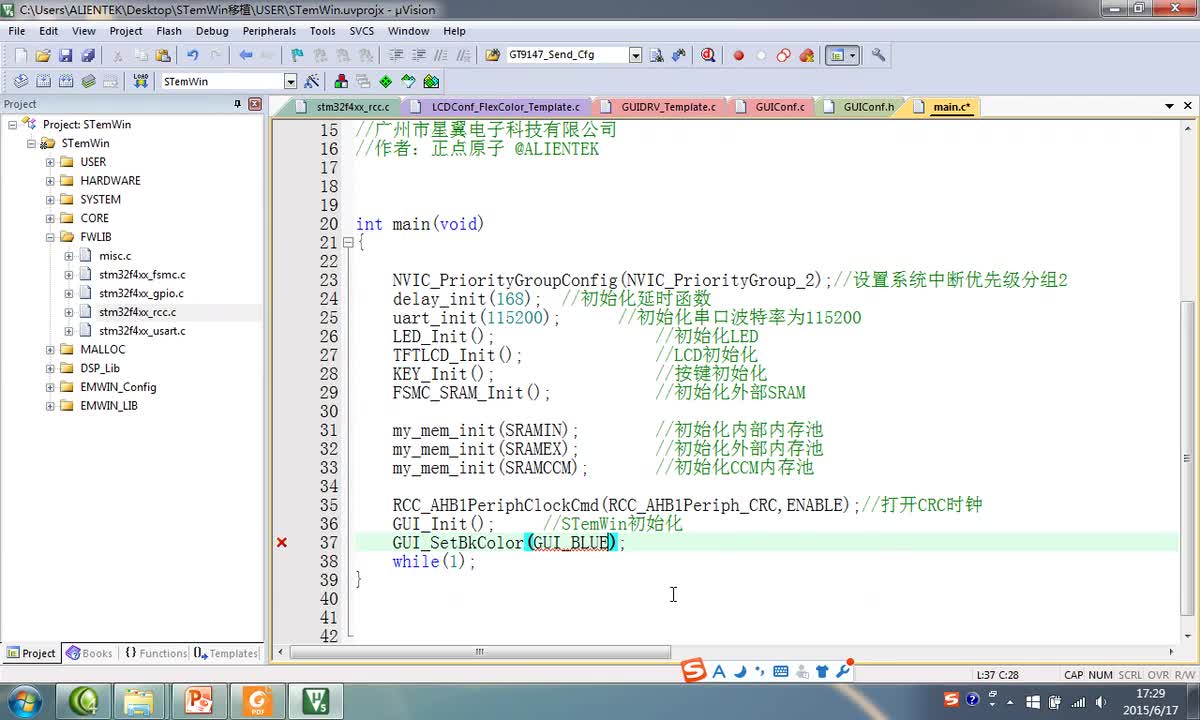Viewport: 1200px width, 720px height.
Task: Insert a bookmark with the flag icon
Action: pyautogui.click(x=297, y=55)
